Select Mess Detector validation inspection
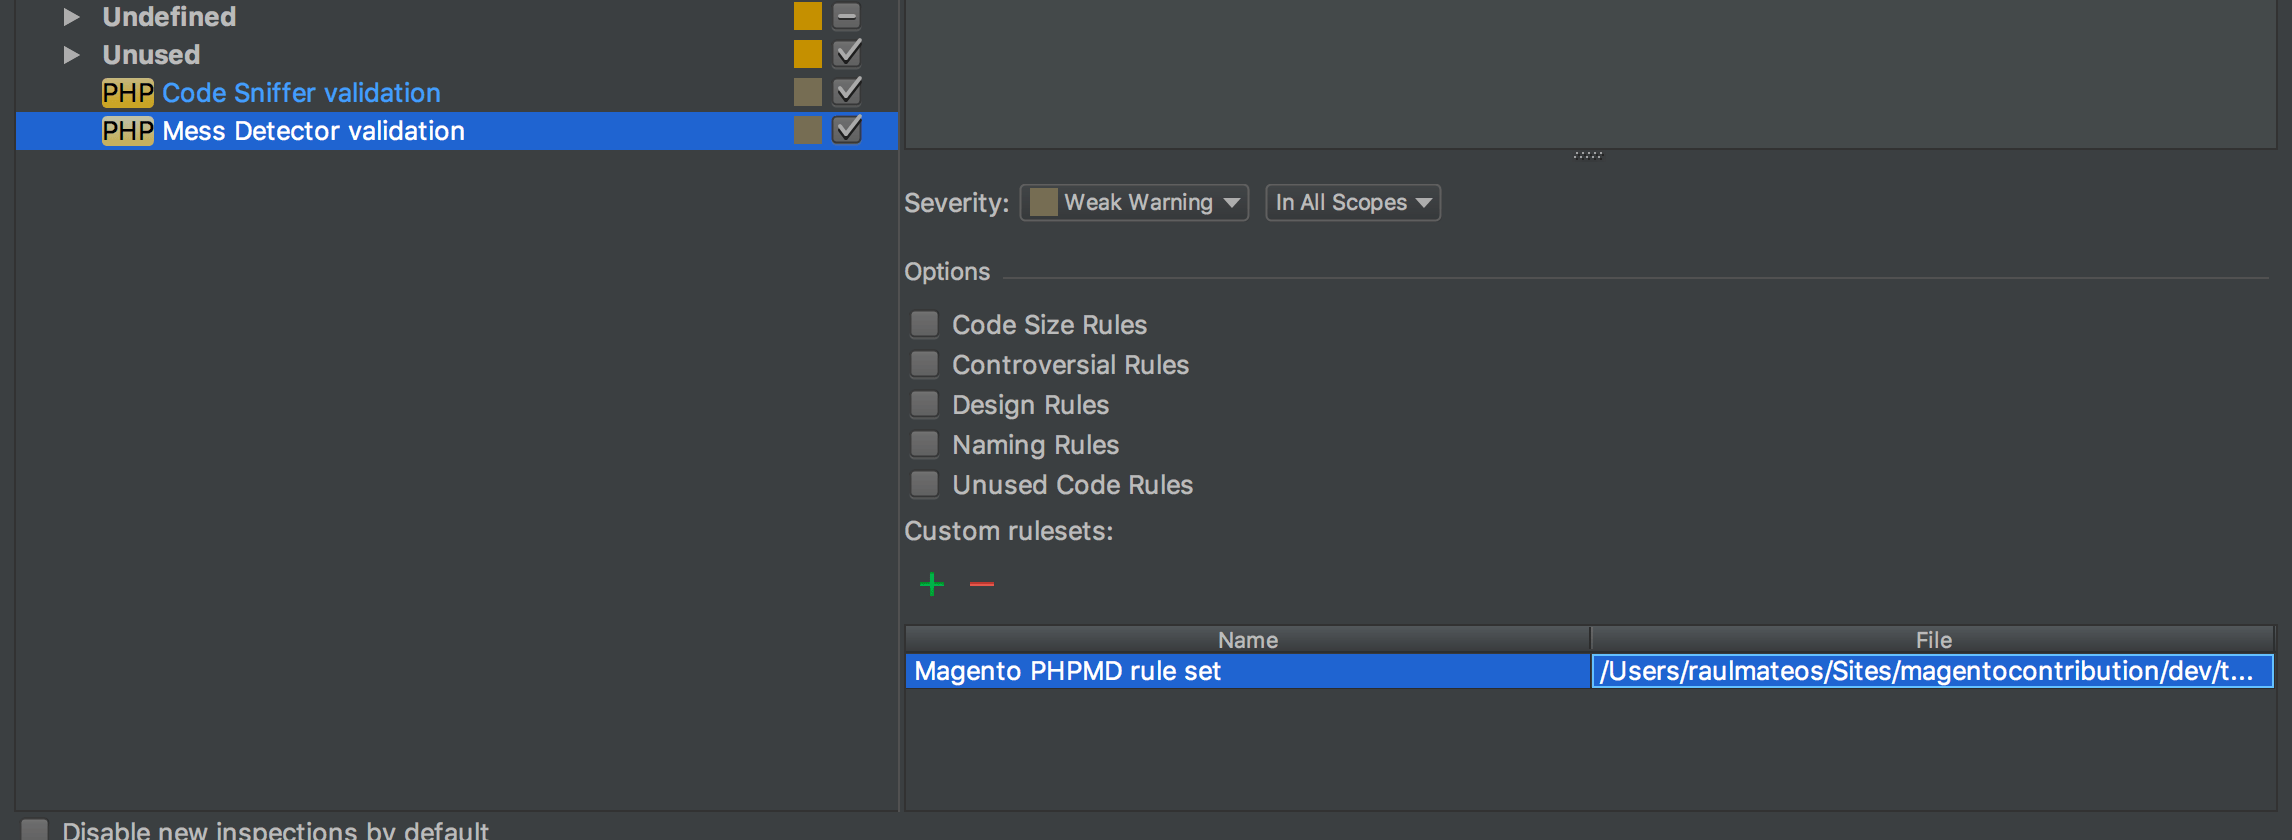 [313, 131]
